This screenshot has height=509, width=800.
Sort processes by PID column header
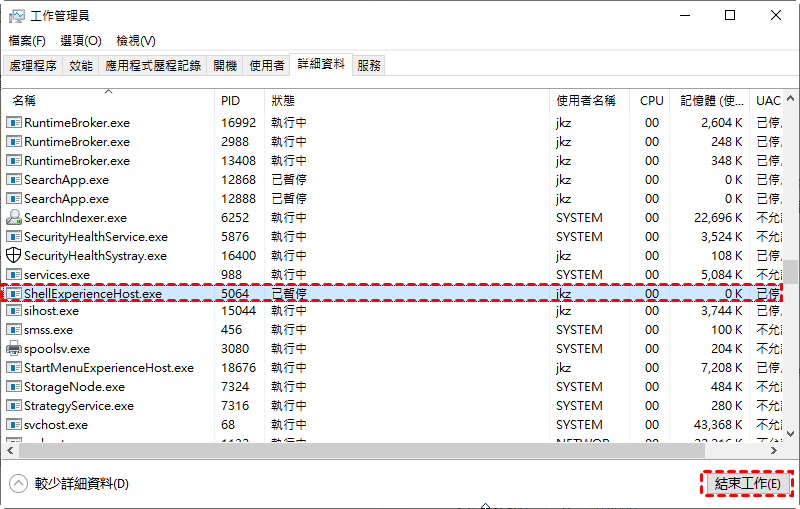tap(231, 101)
